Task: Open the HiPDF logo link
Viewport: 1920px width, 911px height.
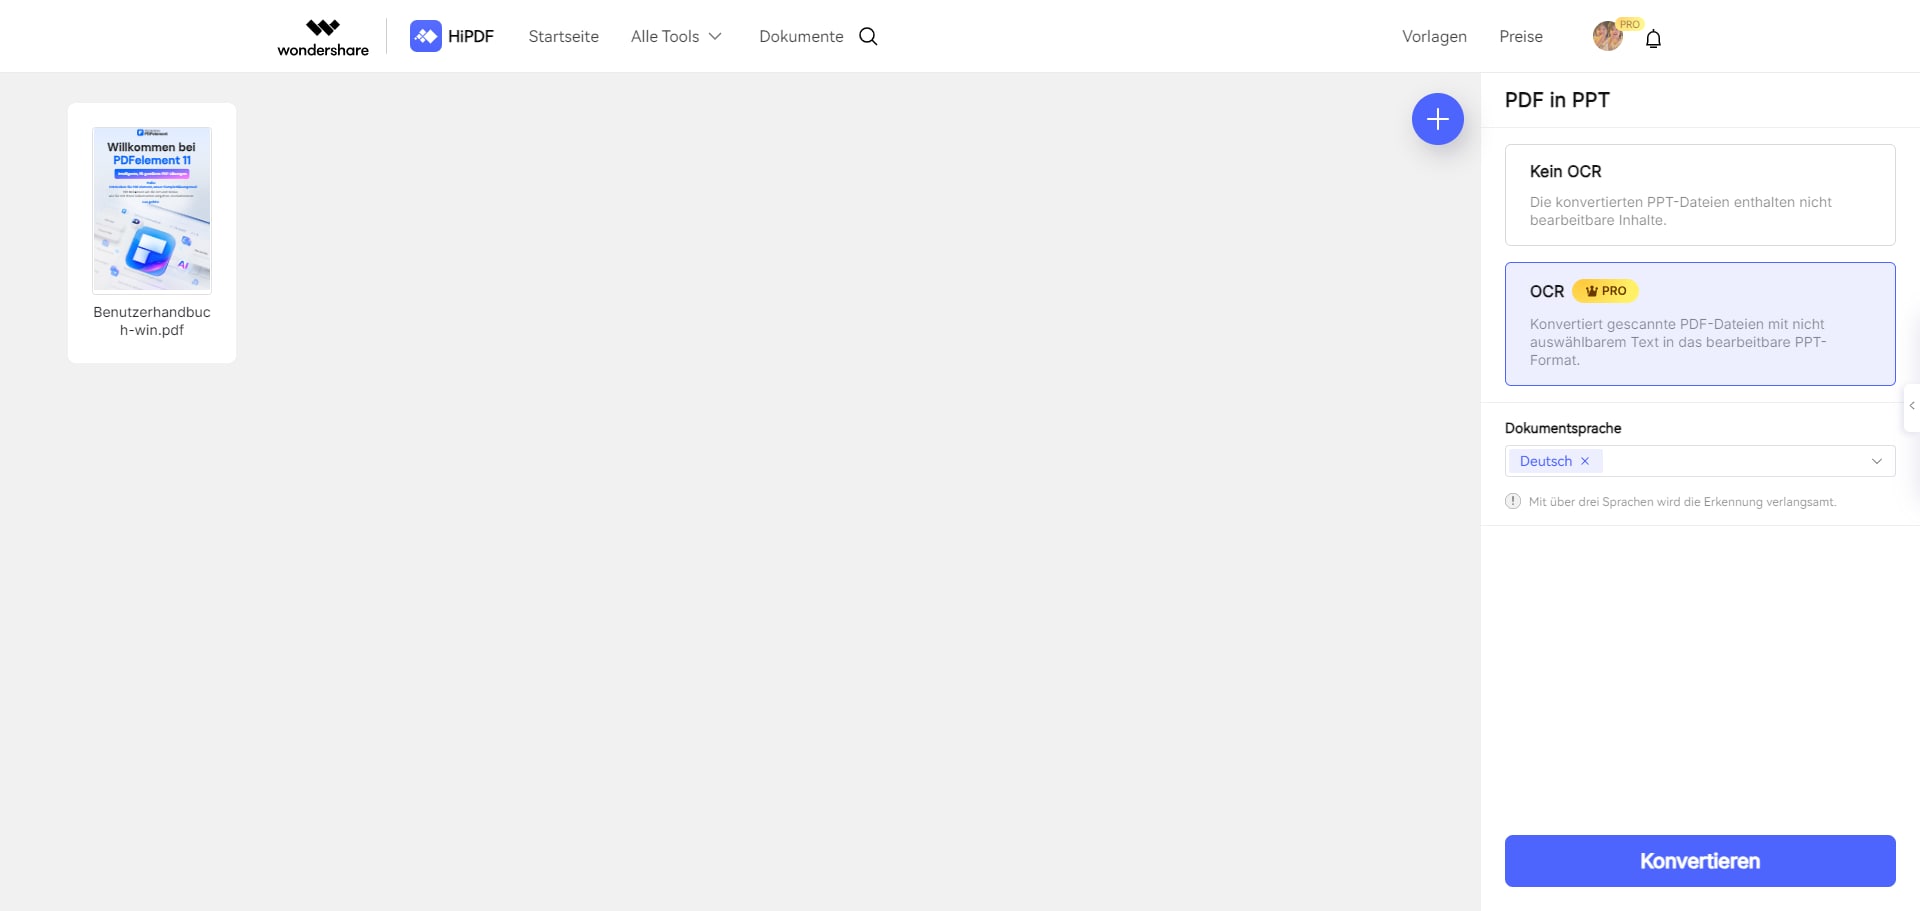Action: point(452,36)
